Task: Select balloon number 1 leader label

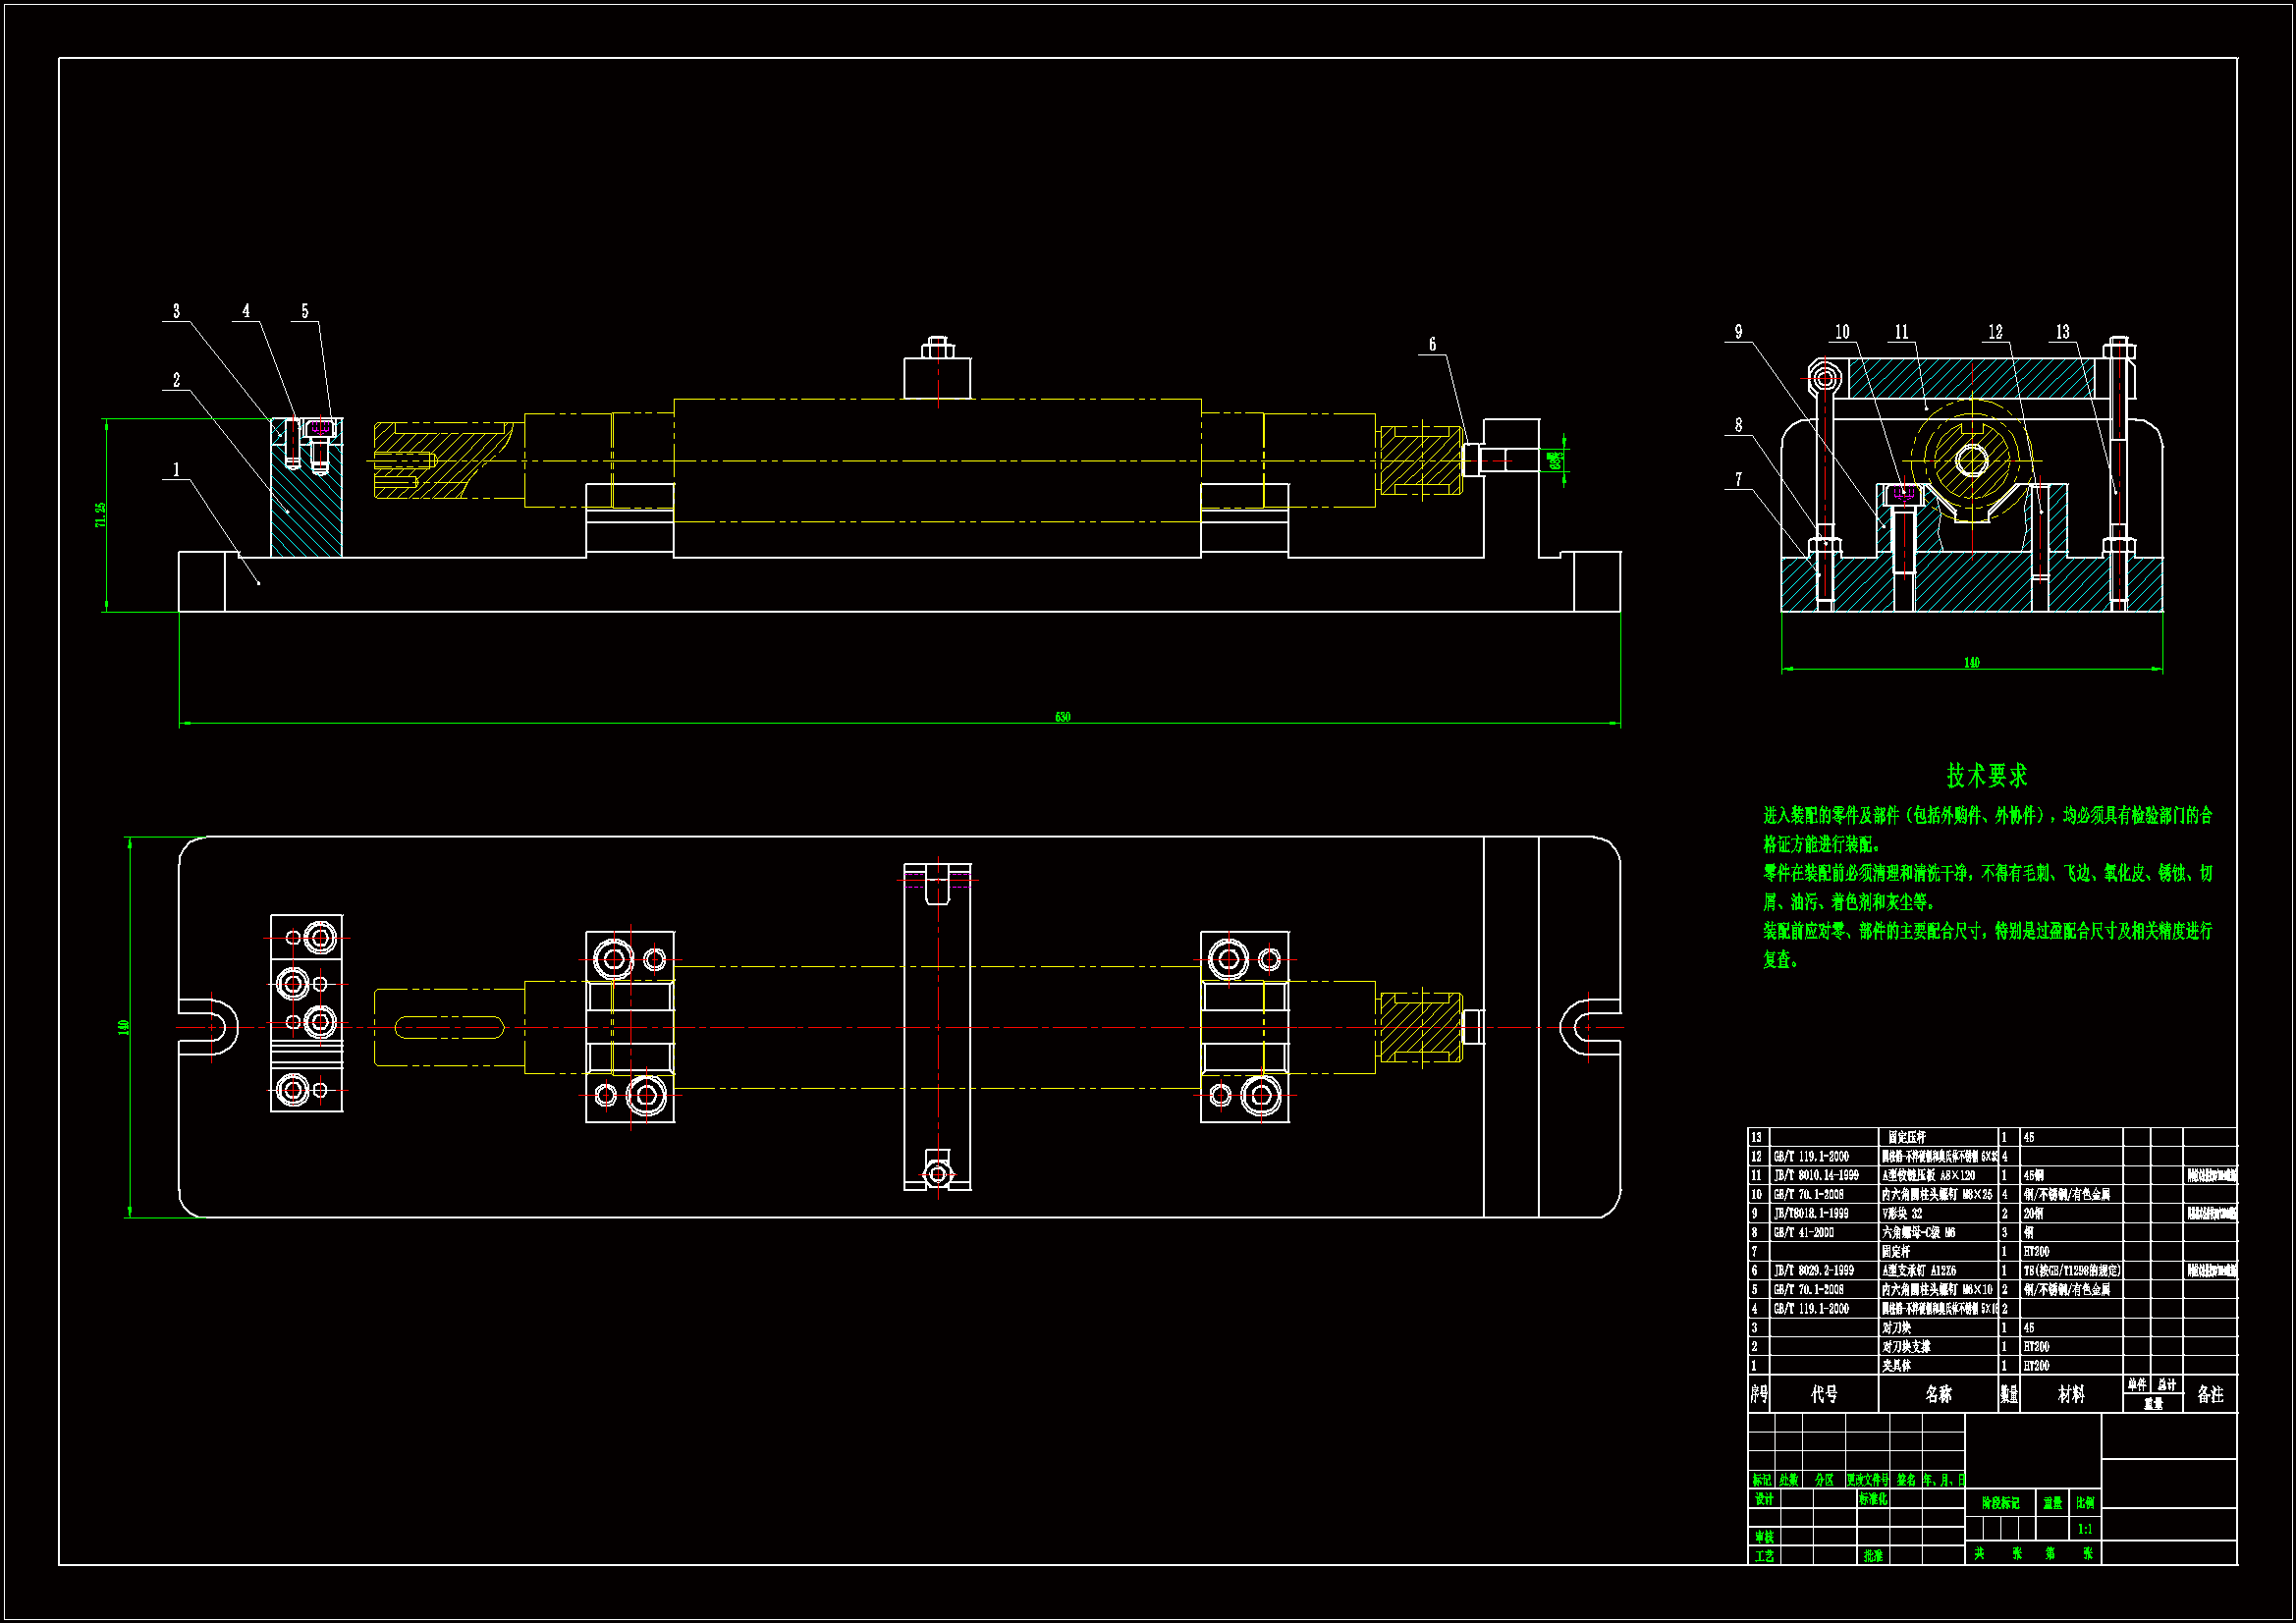Action: point(177,470)
